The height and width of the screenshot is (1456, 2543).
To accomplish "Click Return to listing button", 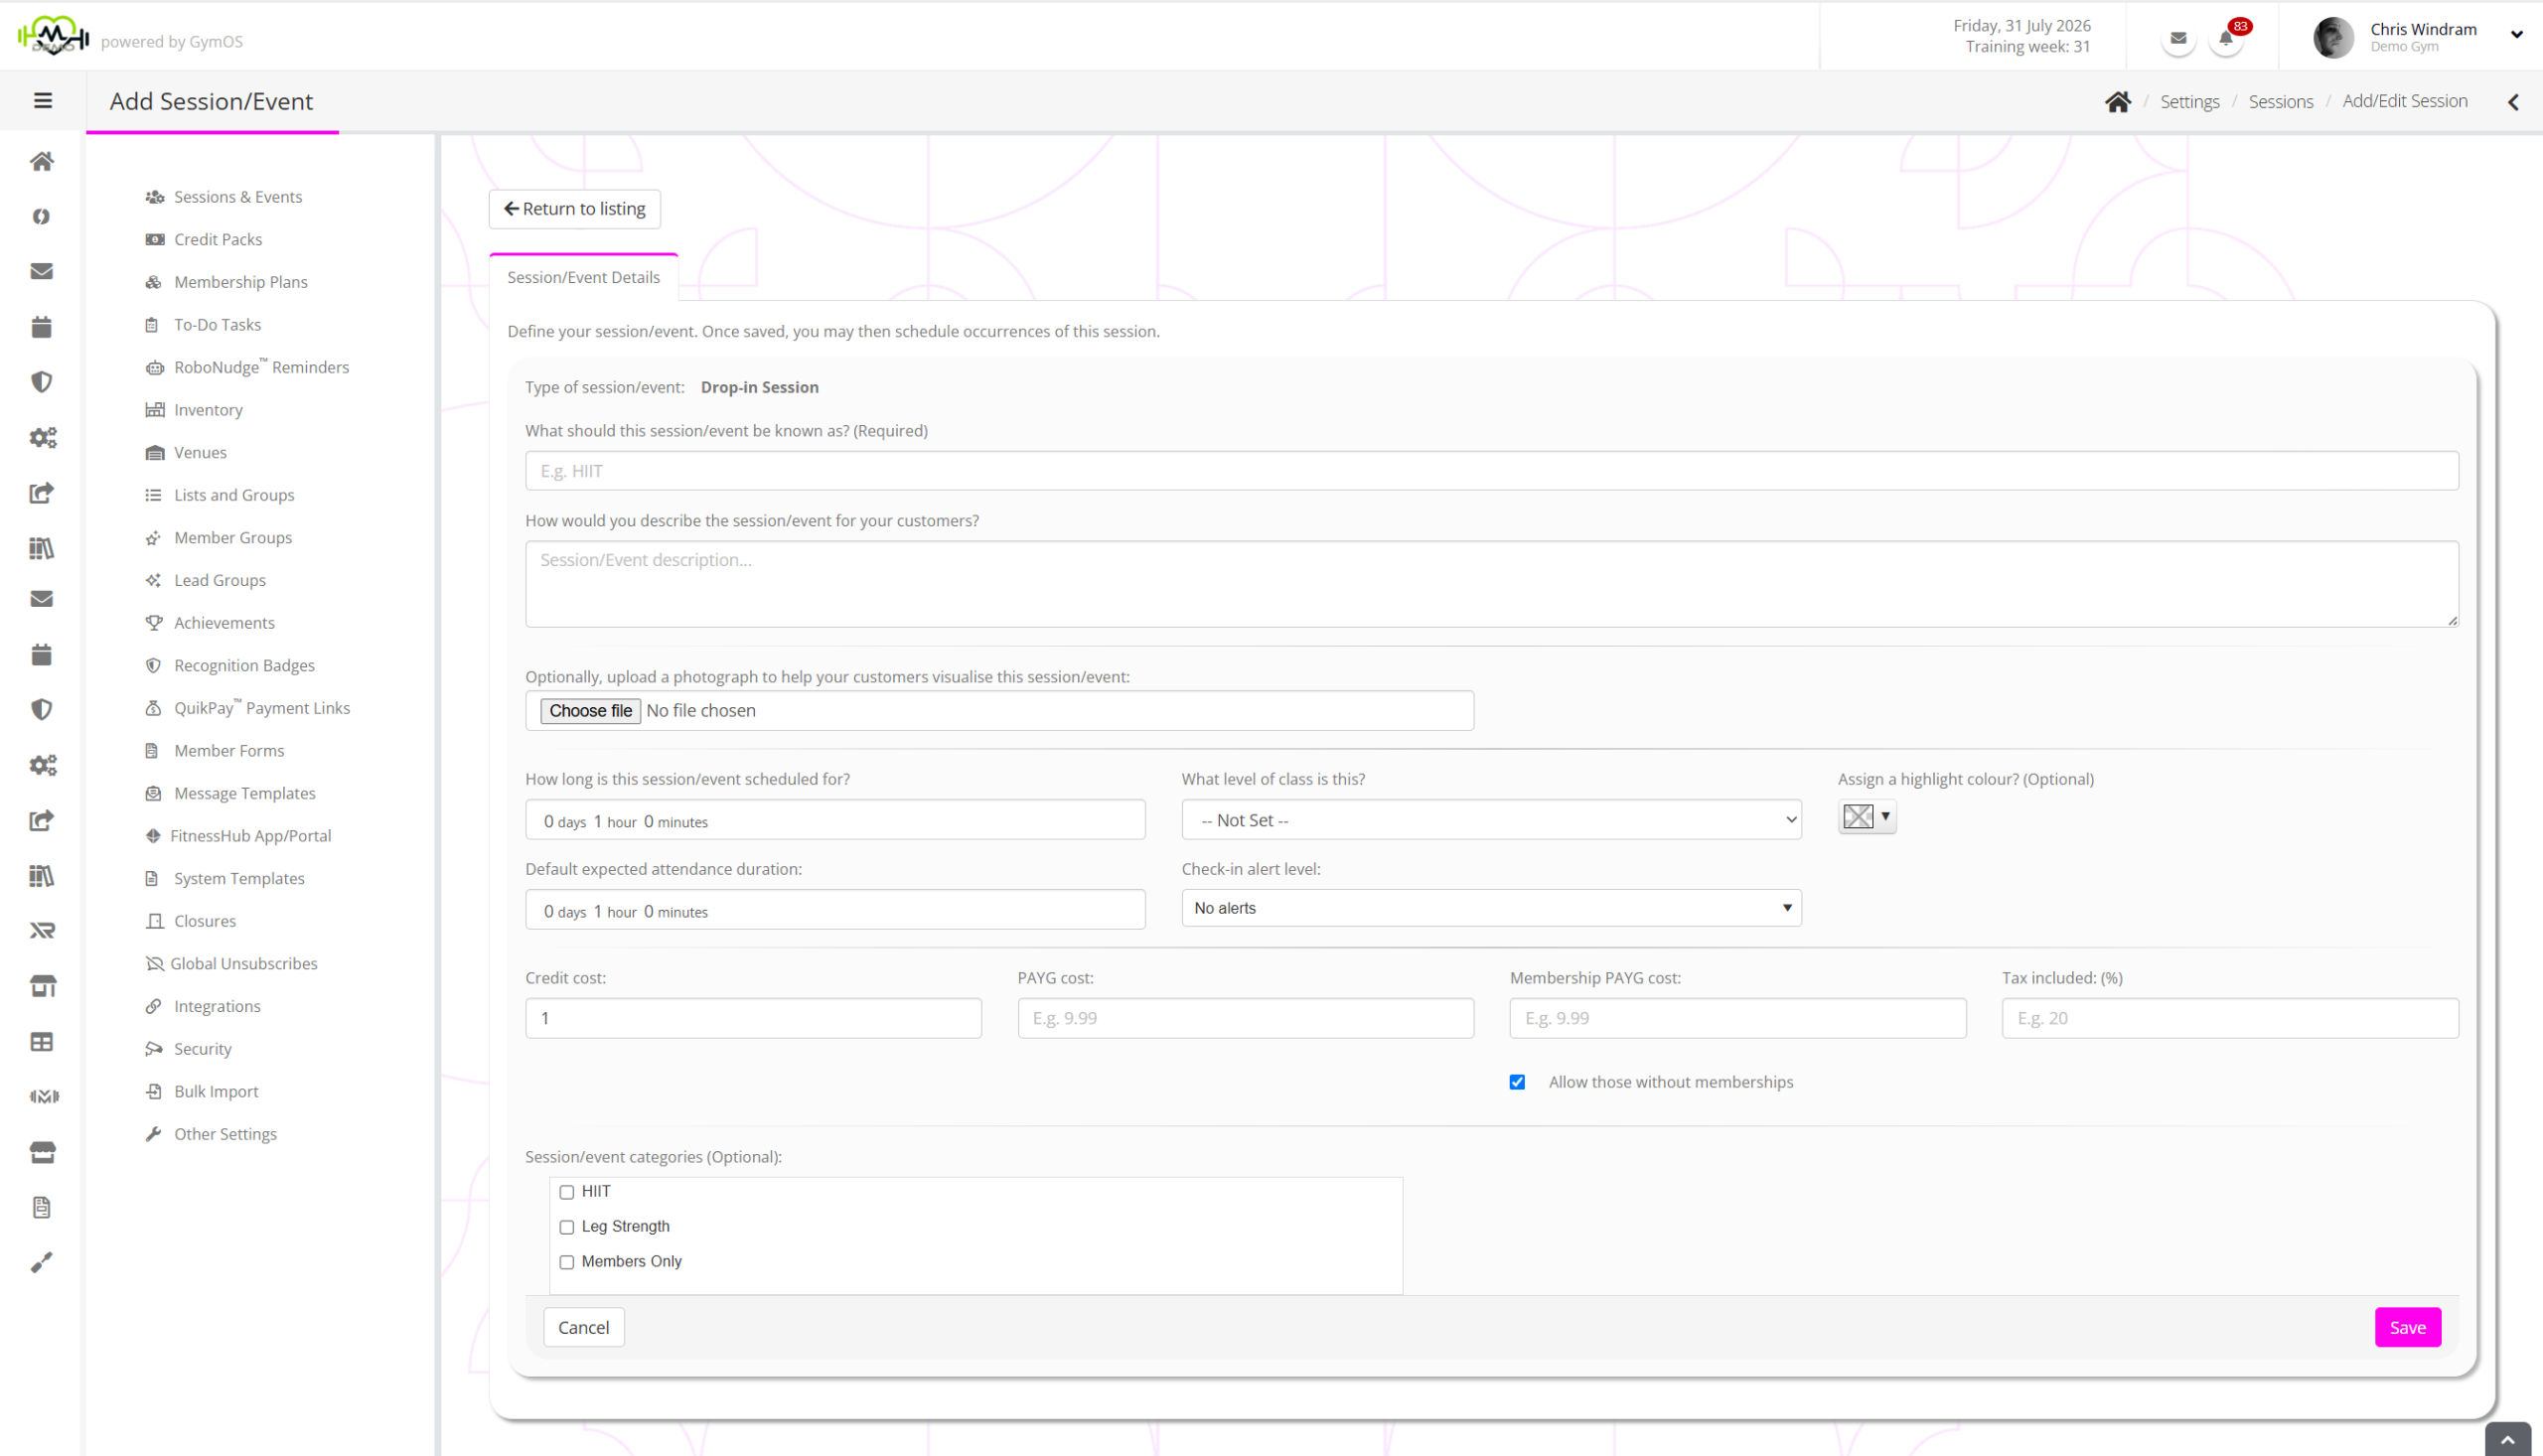I will pyautogui.click(x=575, y=209).
